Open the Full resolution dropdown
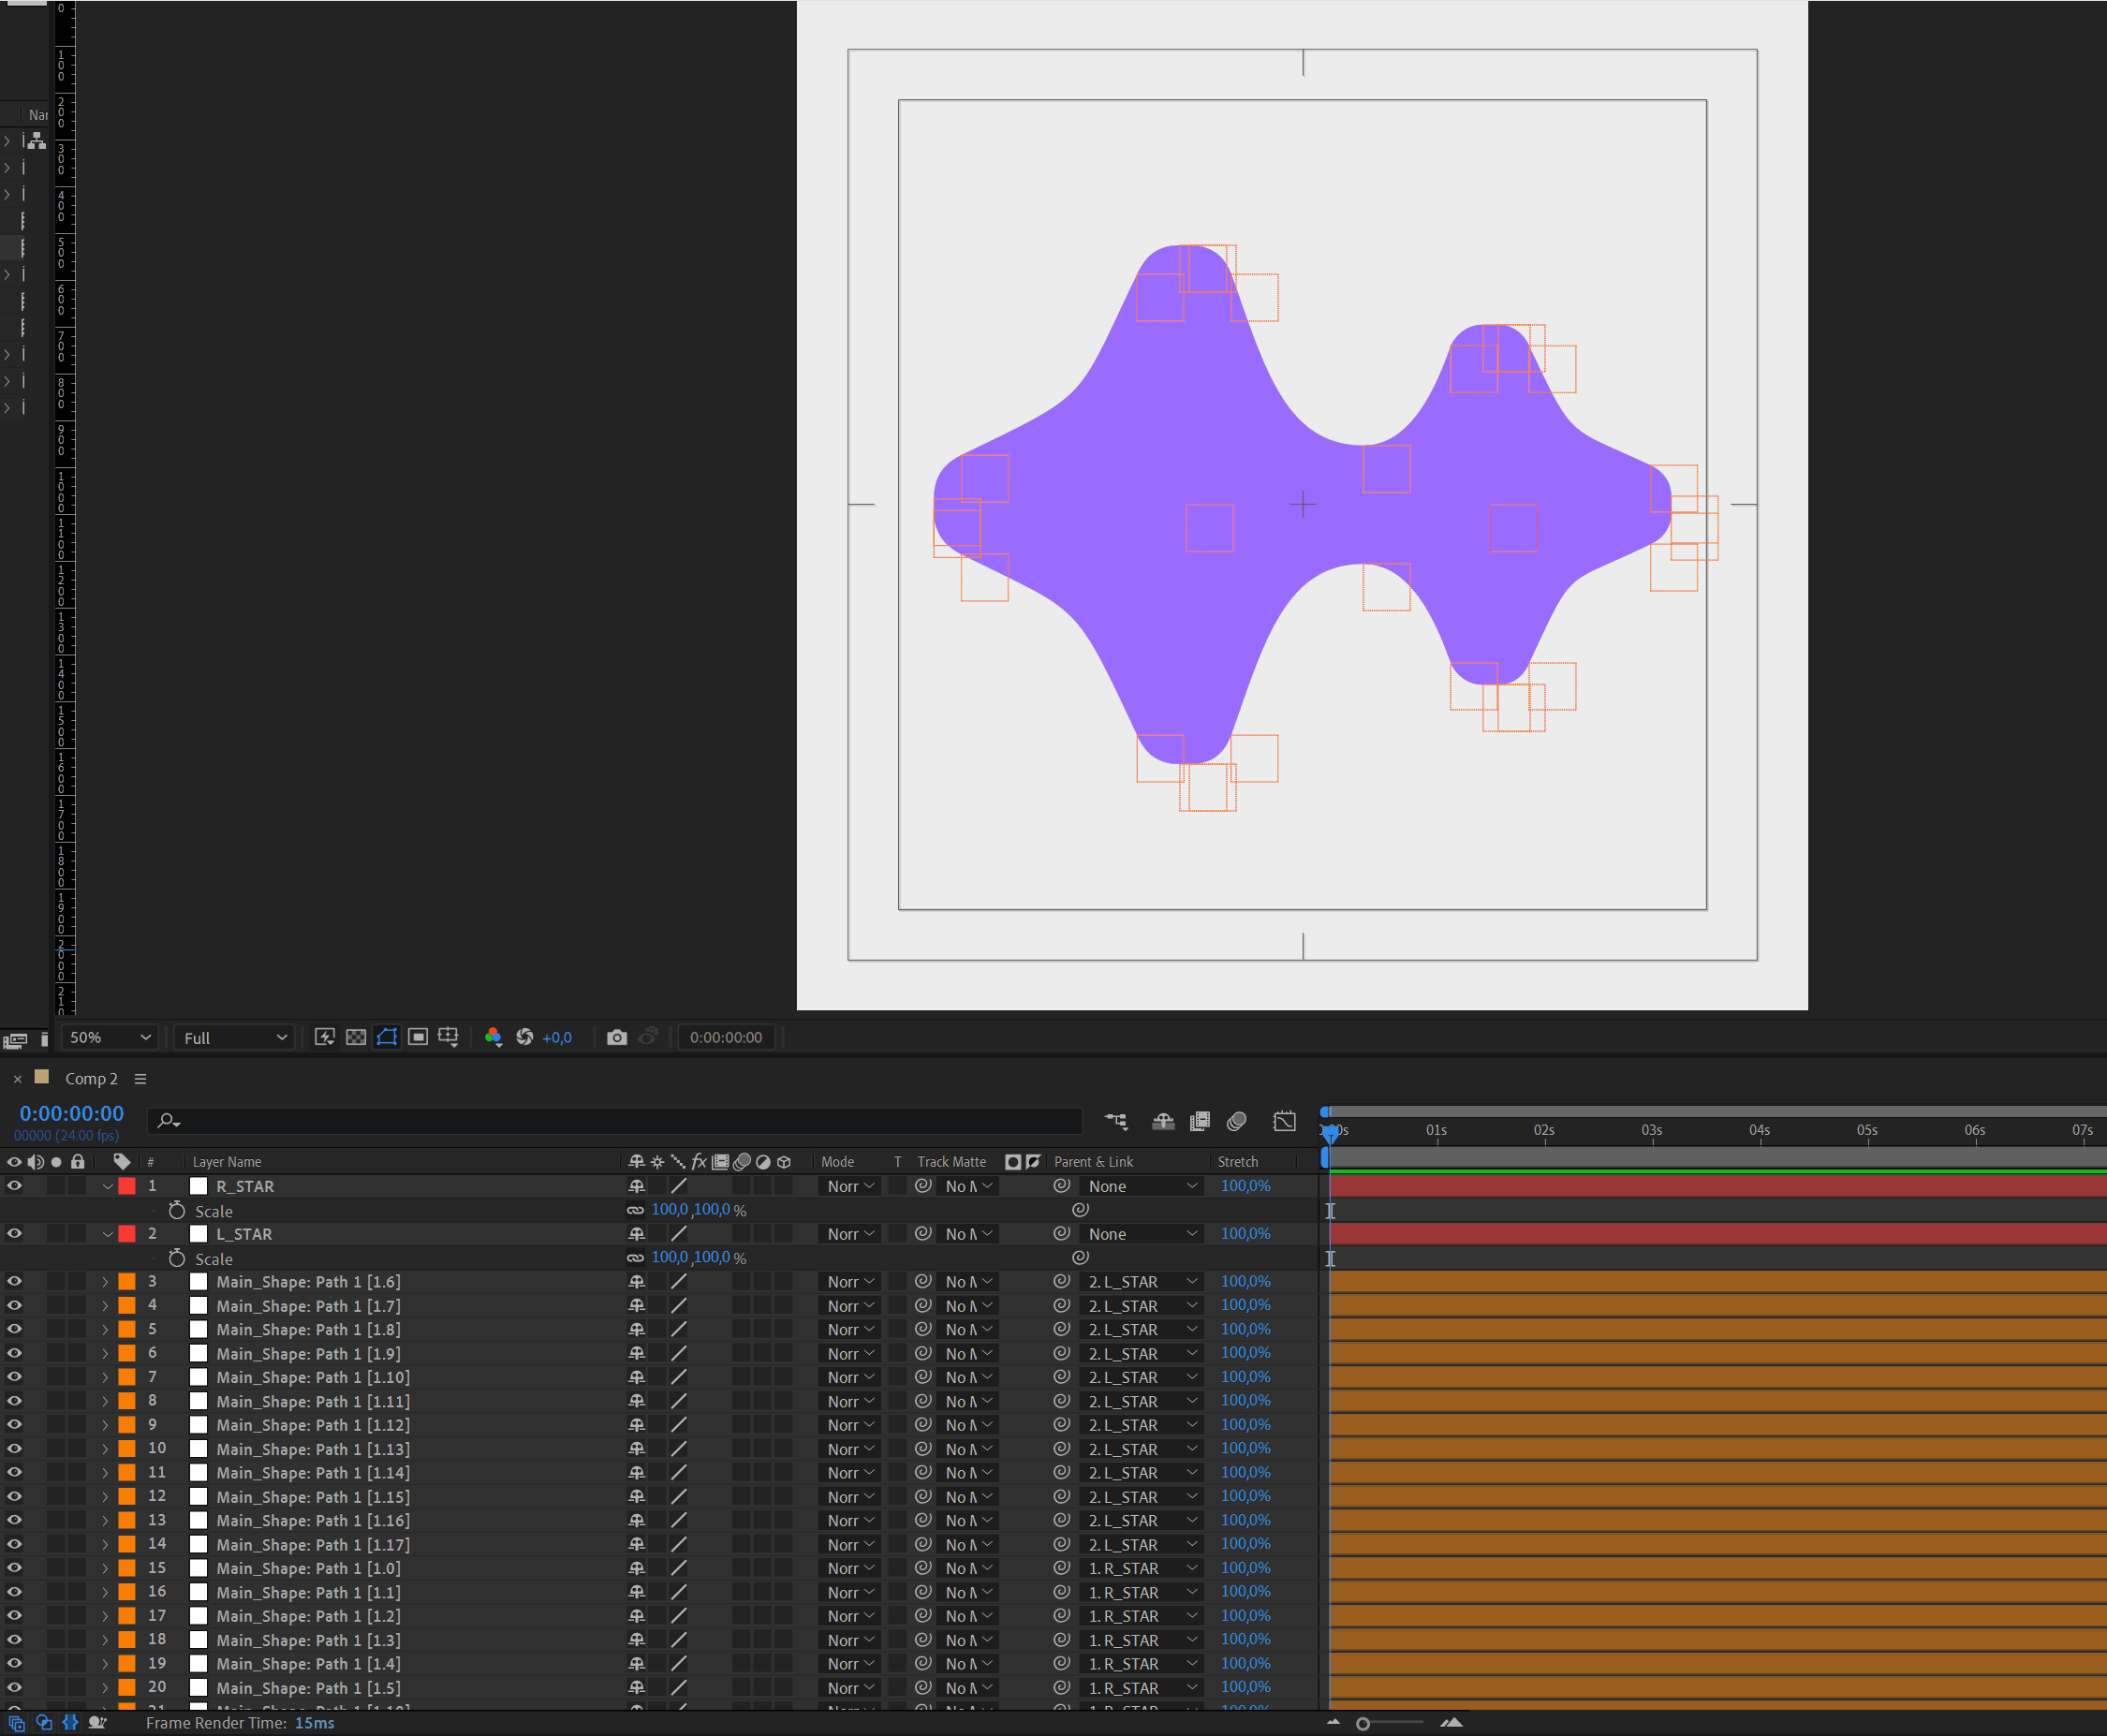Screen dimensions: 2107x1736 (x=234, y=1037)
